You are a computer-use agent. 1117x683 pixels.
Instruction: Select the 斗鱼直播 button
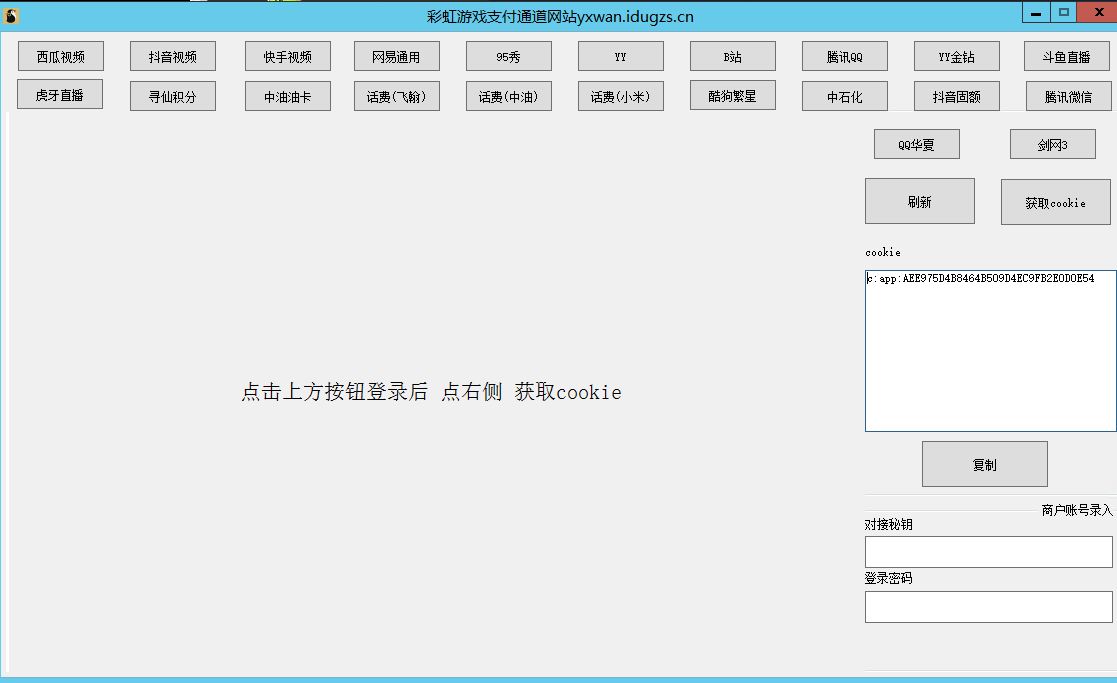[1066, 56]
